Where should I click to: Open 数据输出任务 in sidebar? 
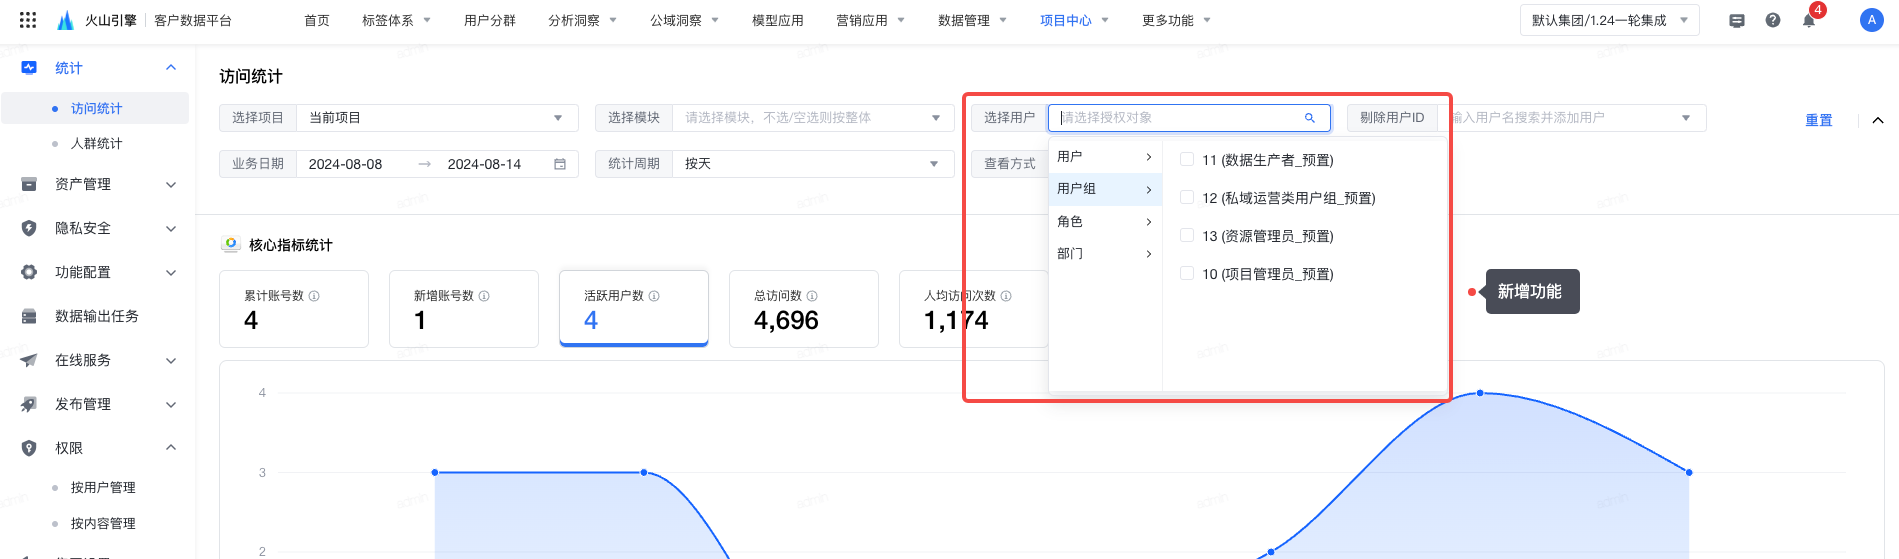(96, 316)
